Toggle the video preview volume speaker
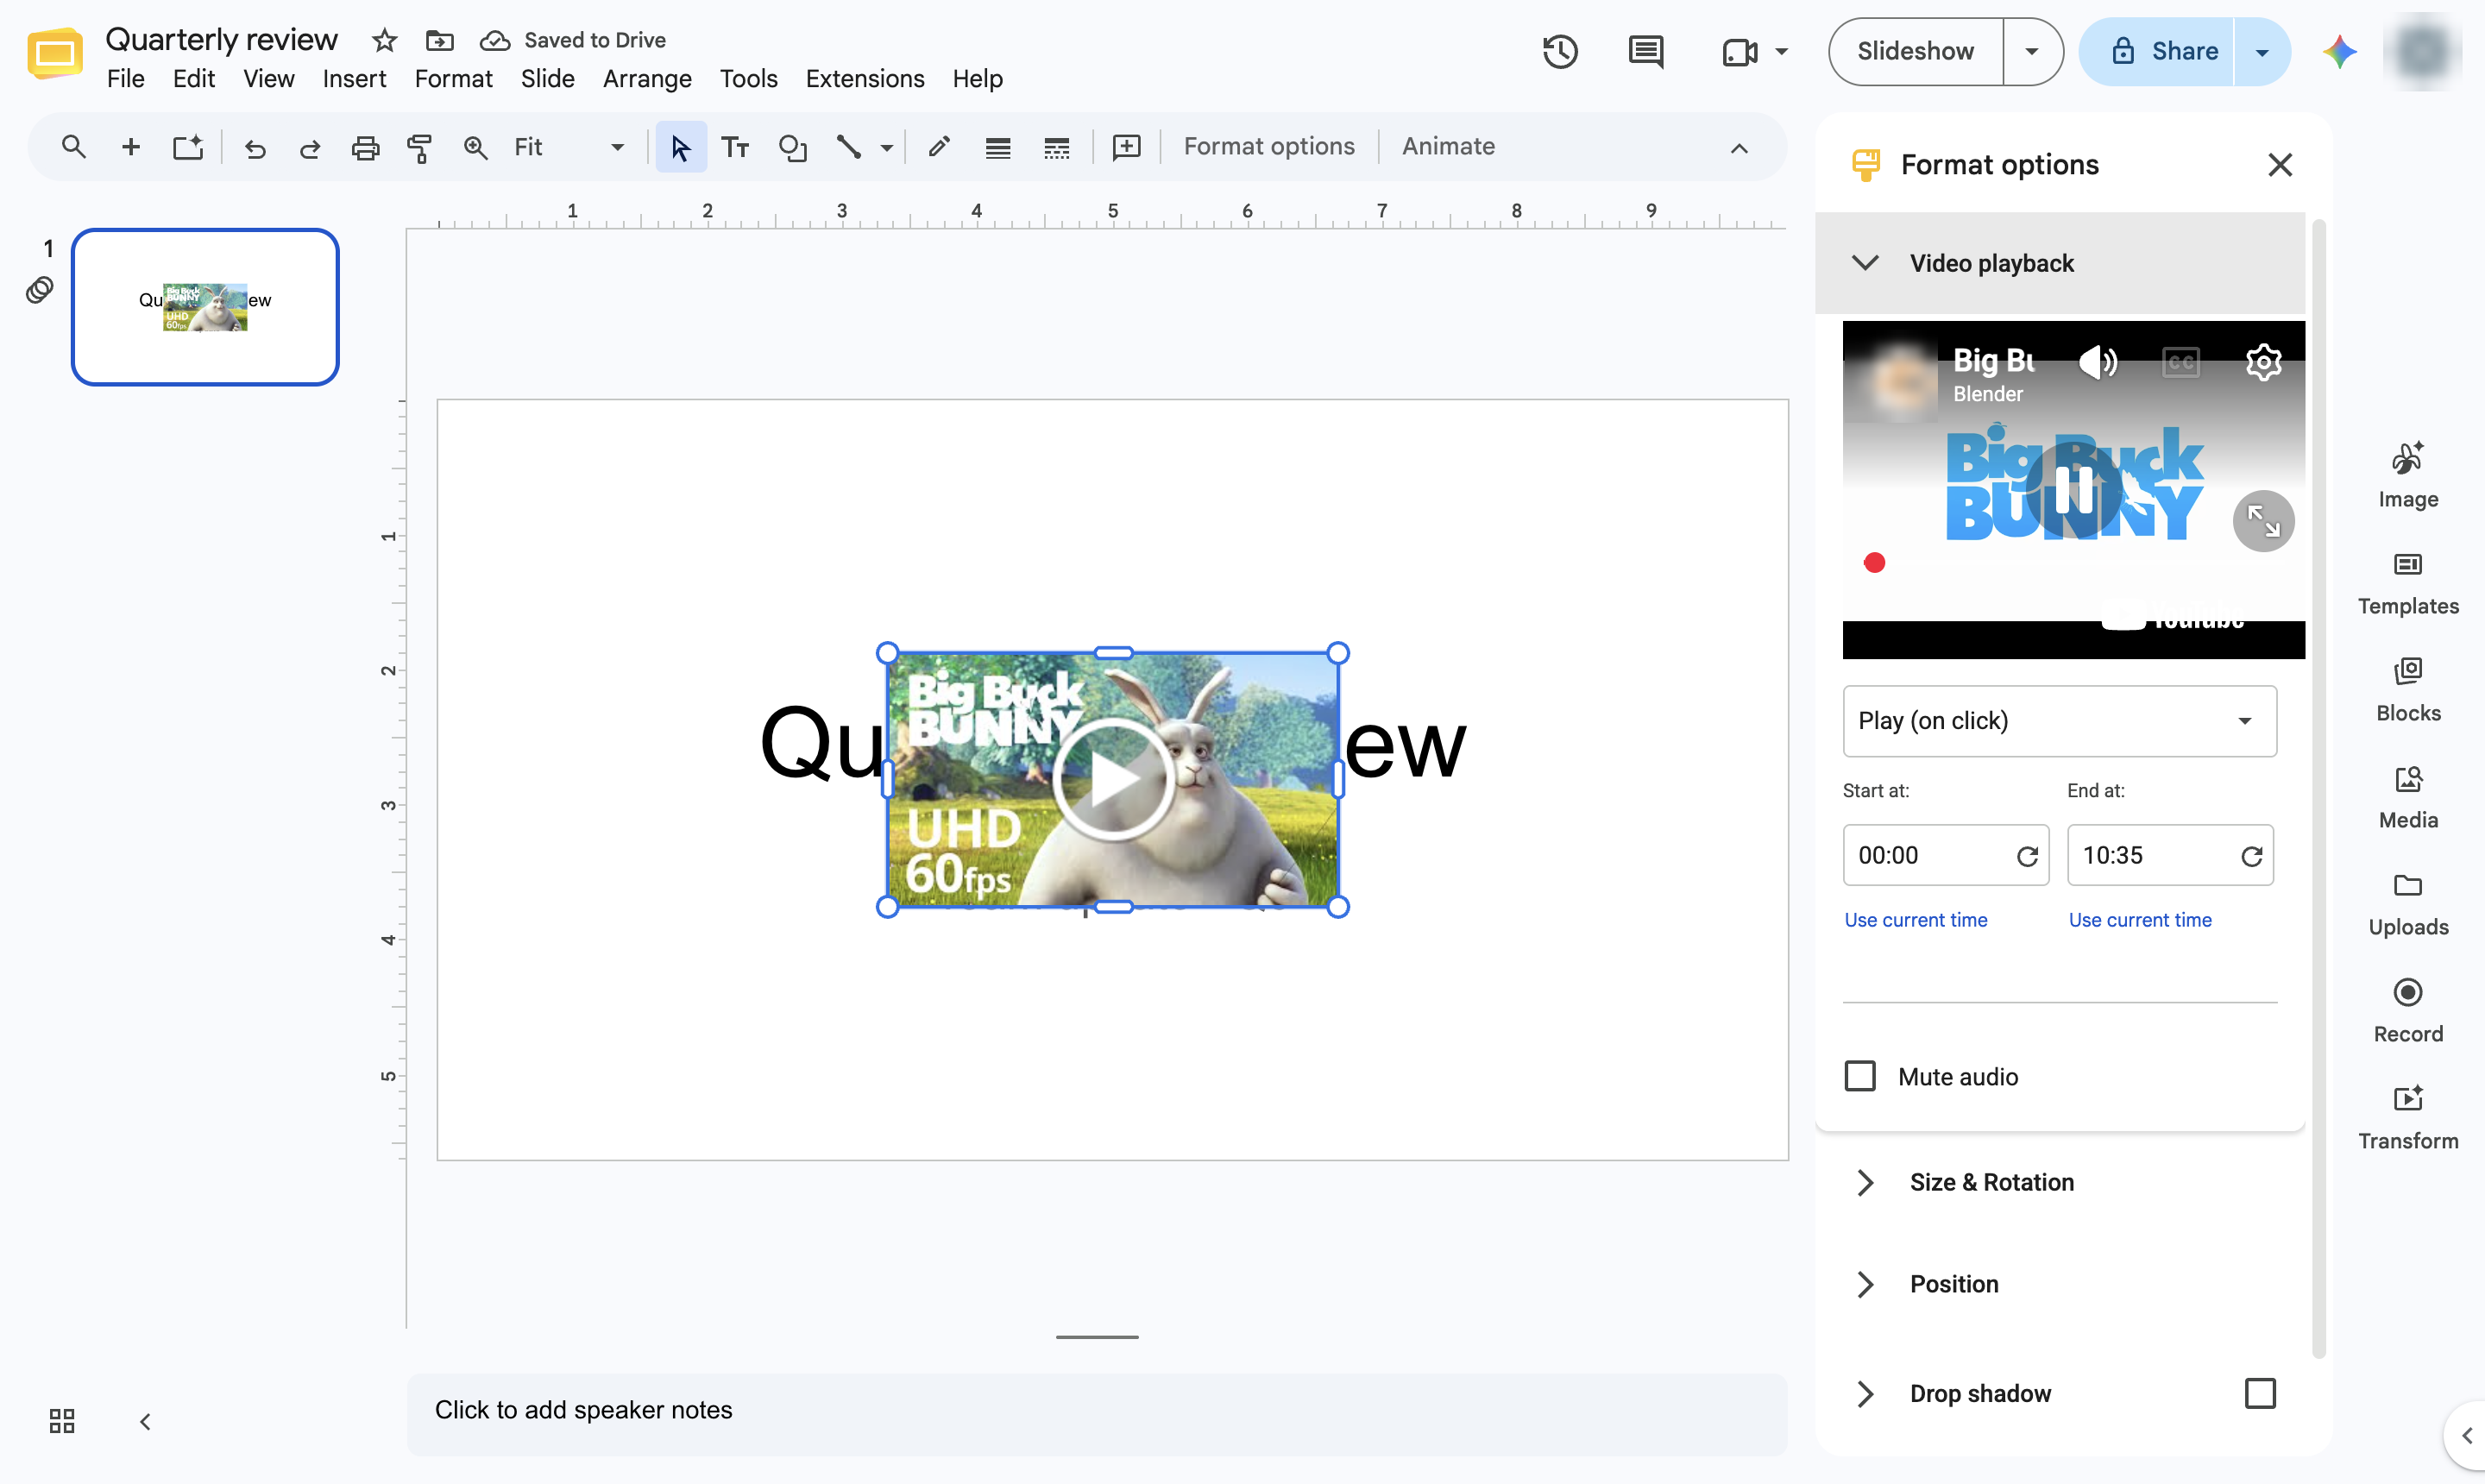The width and height of the screenshot is (2485, 1484). (2098, 362)
